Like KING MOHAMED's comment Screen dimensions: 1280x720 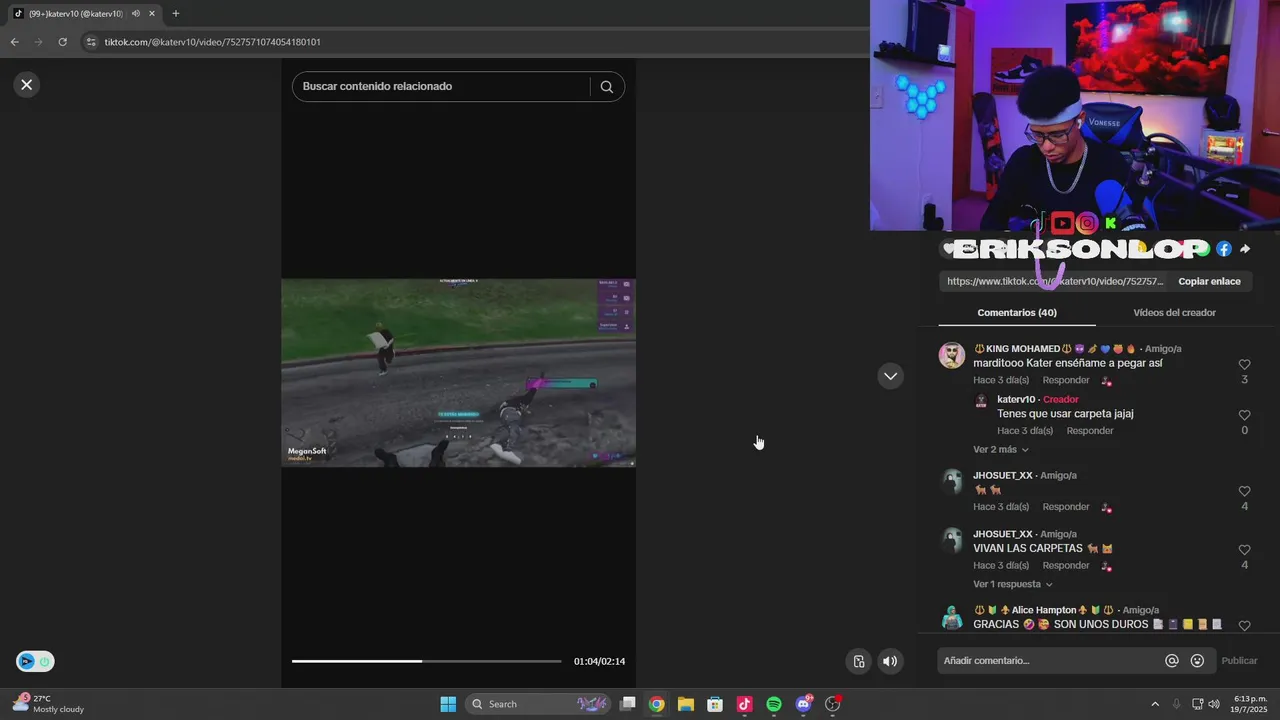[1244, 365]
